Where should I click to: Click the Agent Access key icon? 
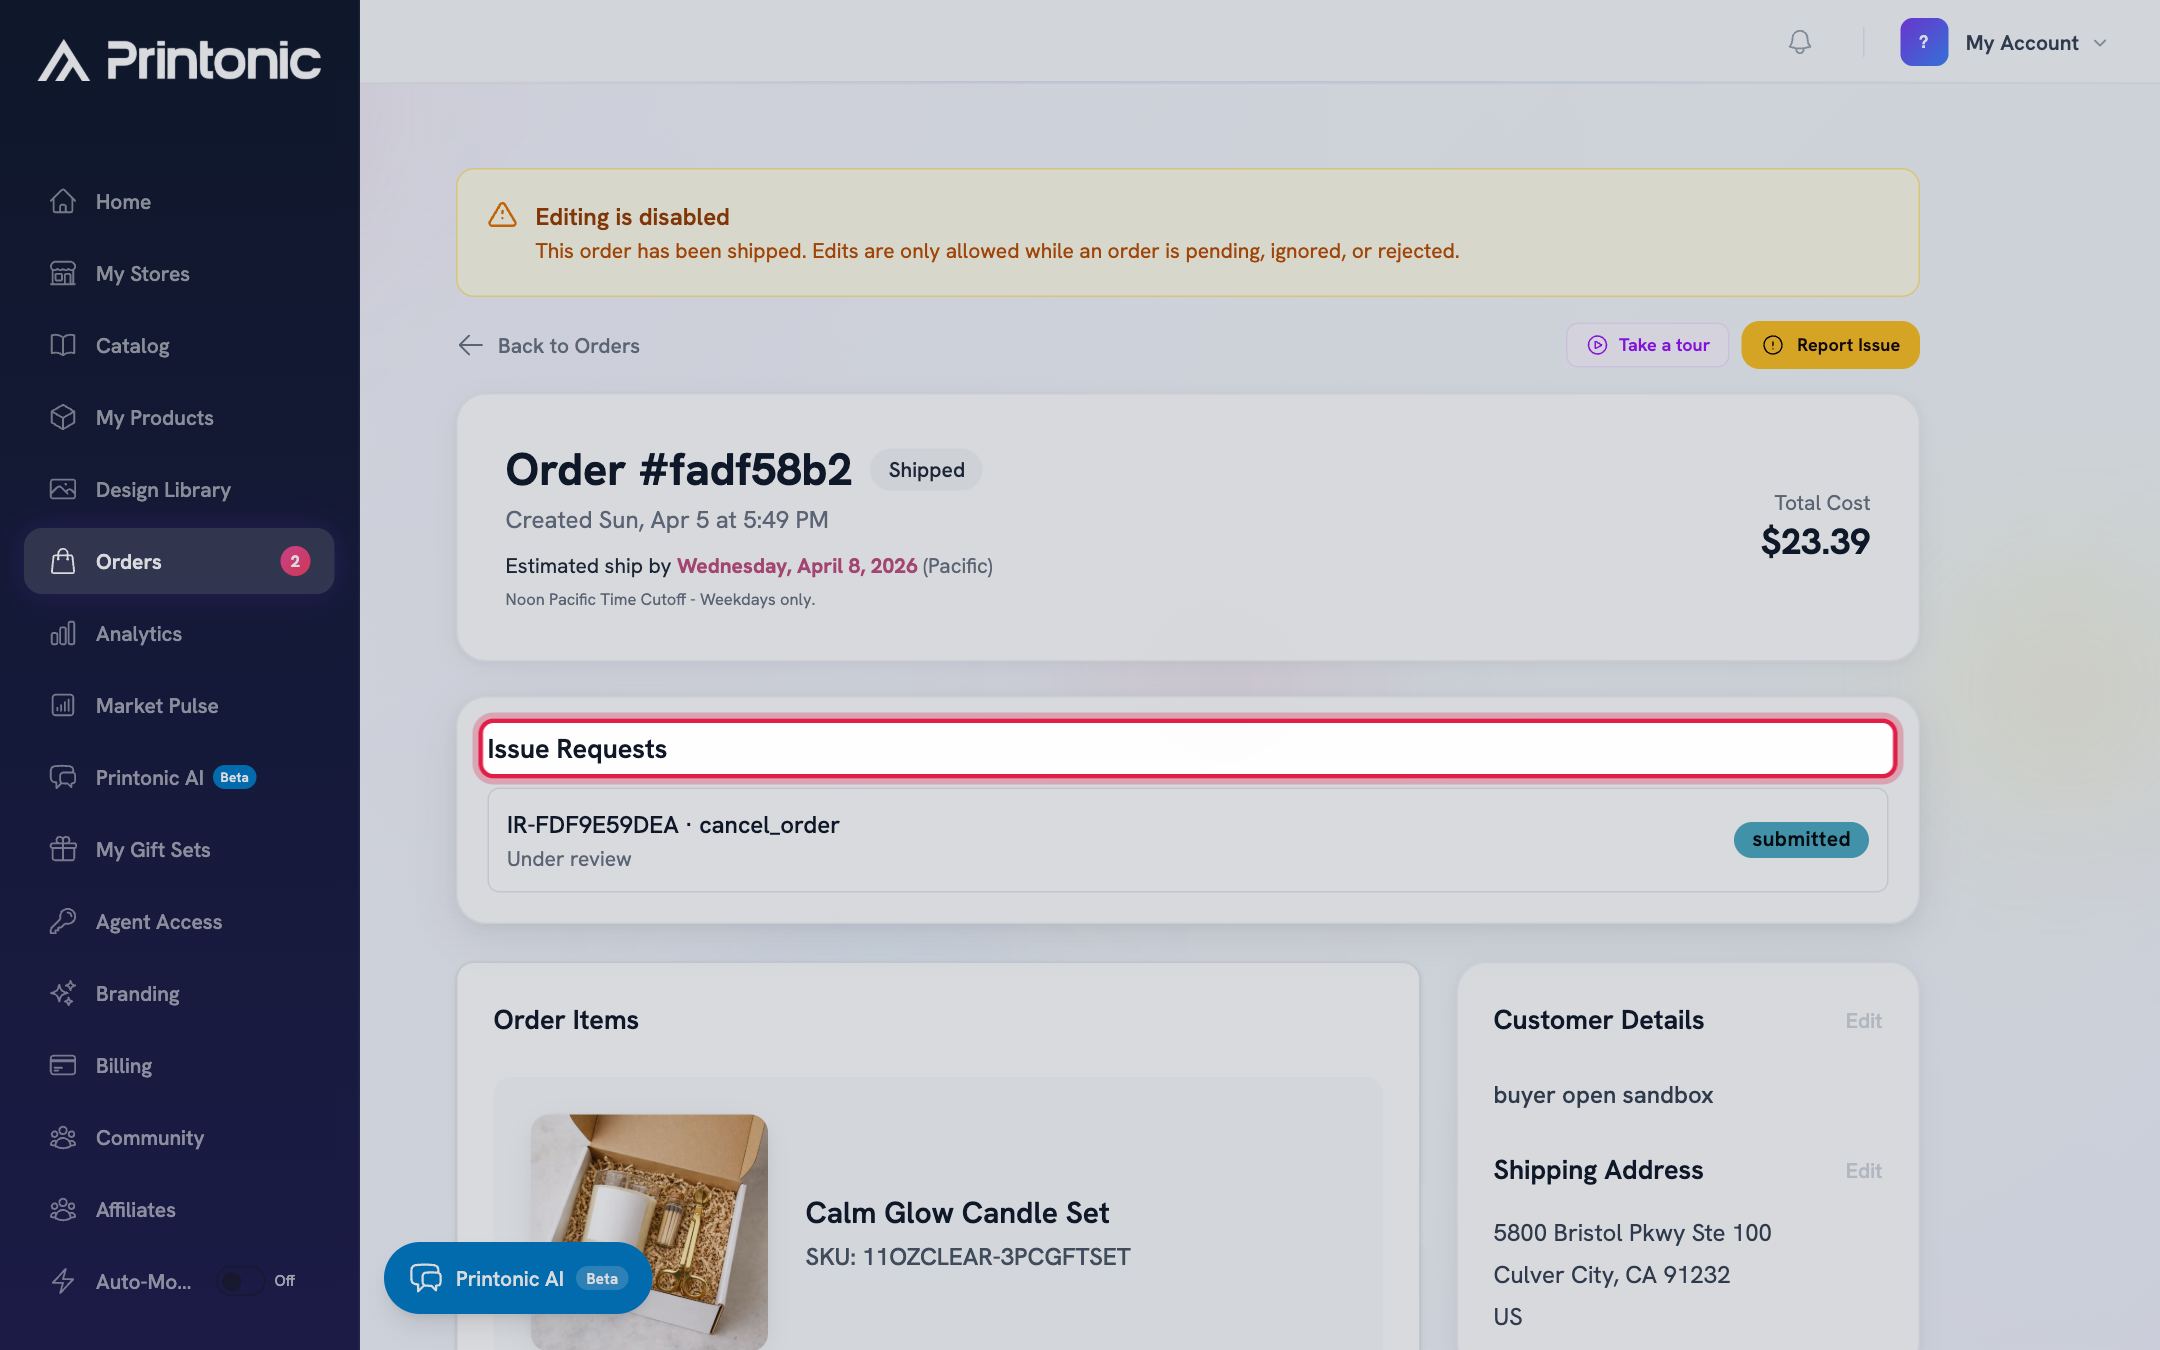pyautogui.click(x=63, y=921)
